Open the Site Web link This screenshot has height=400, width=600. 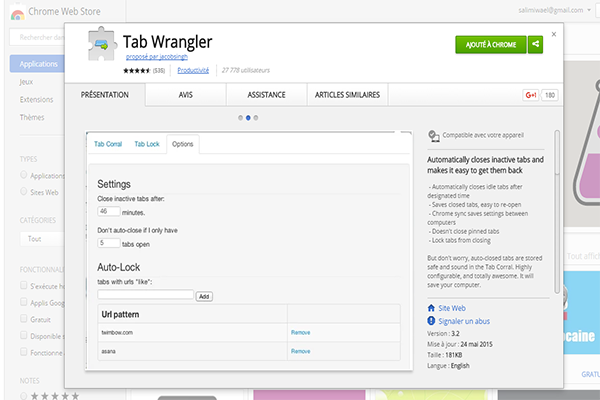pos(452,308)
